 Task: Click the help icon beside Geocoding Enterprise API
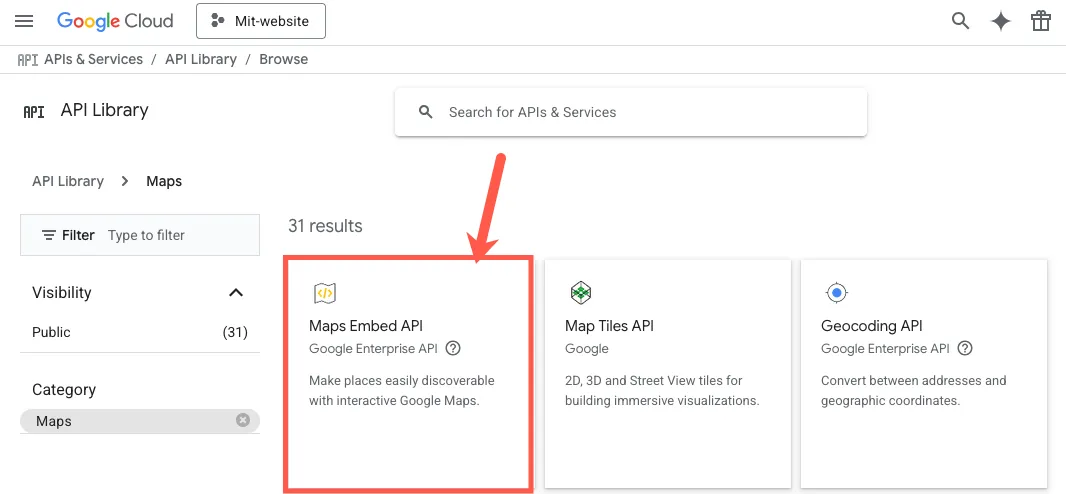click(x=965, y=349)
